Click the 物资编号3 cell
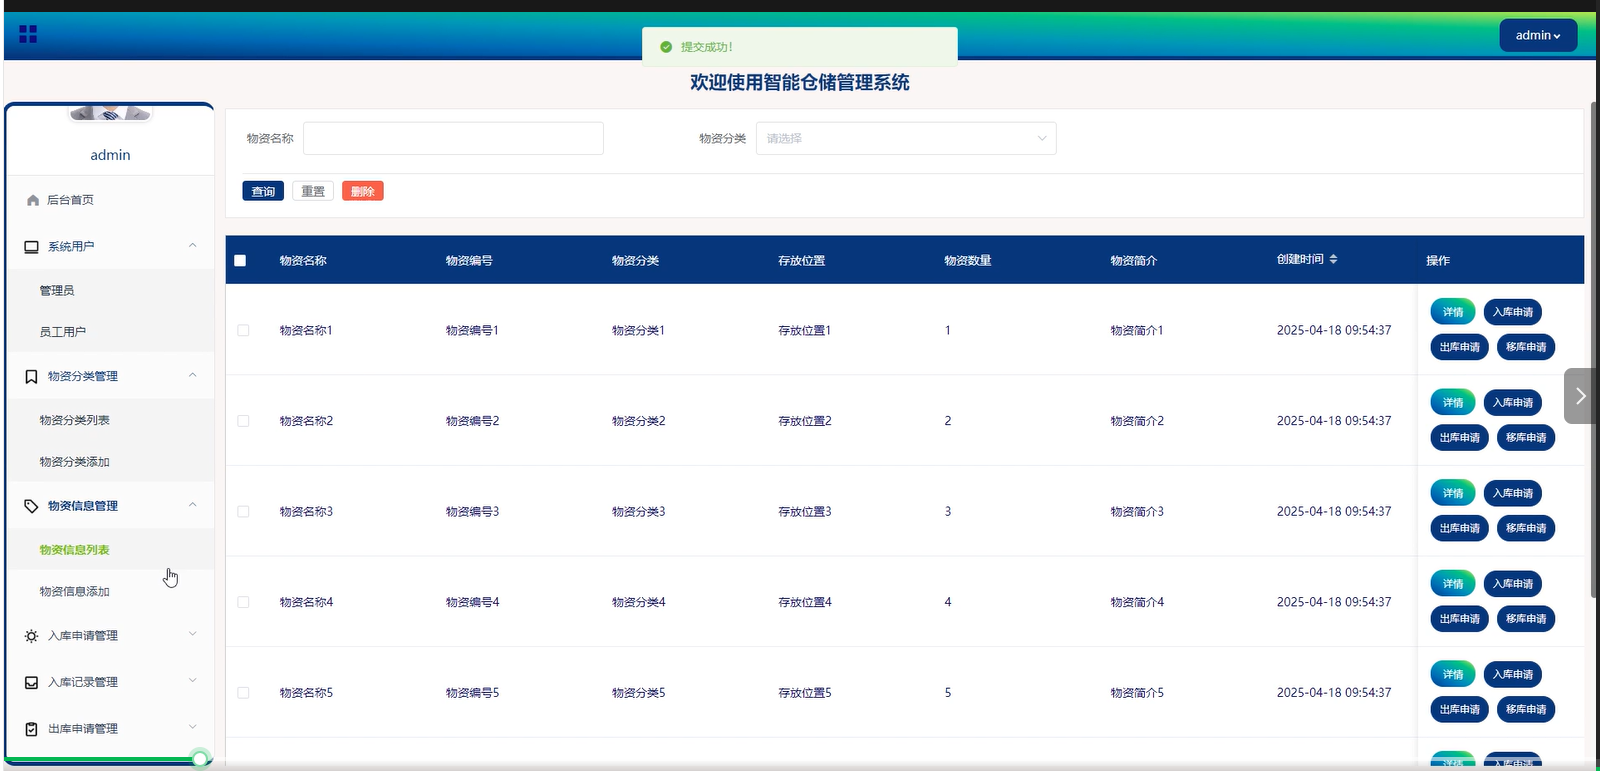This screenshot has width=1600, height=771. coord(472,511)
